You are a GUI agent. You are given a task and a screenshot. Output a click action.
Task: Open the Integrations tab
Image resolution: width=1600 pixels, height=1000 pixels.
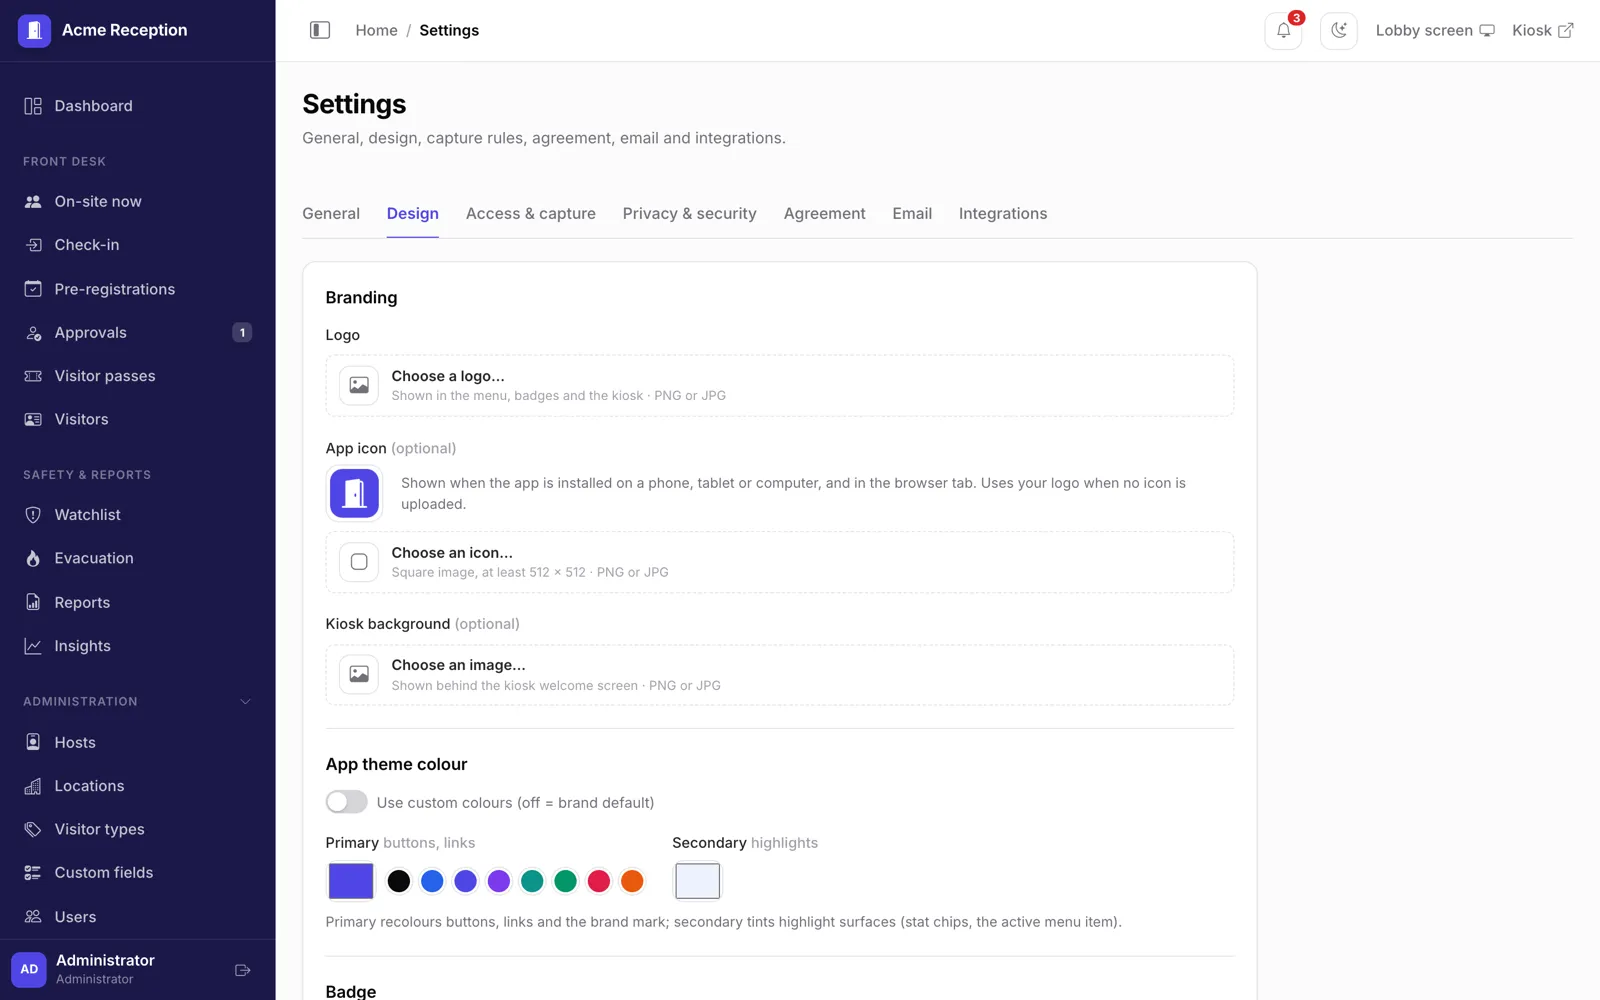1003,213
